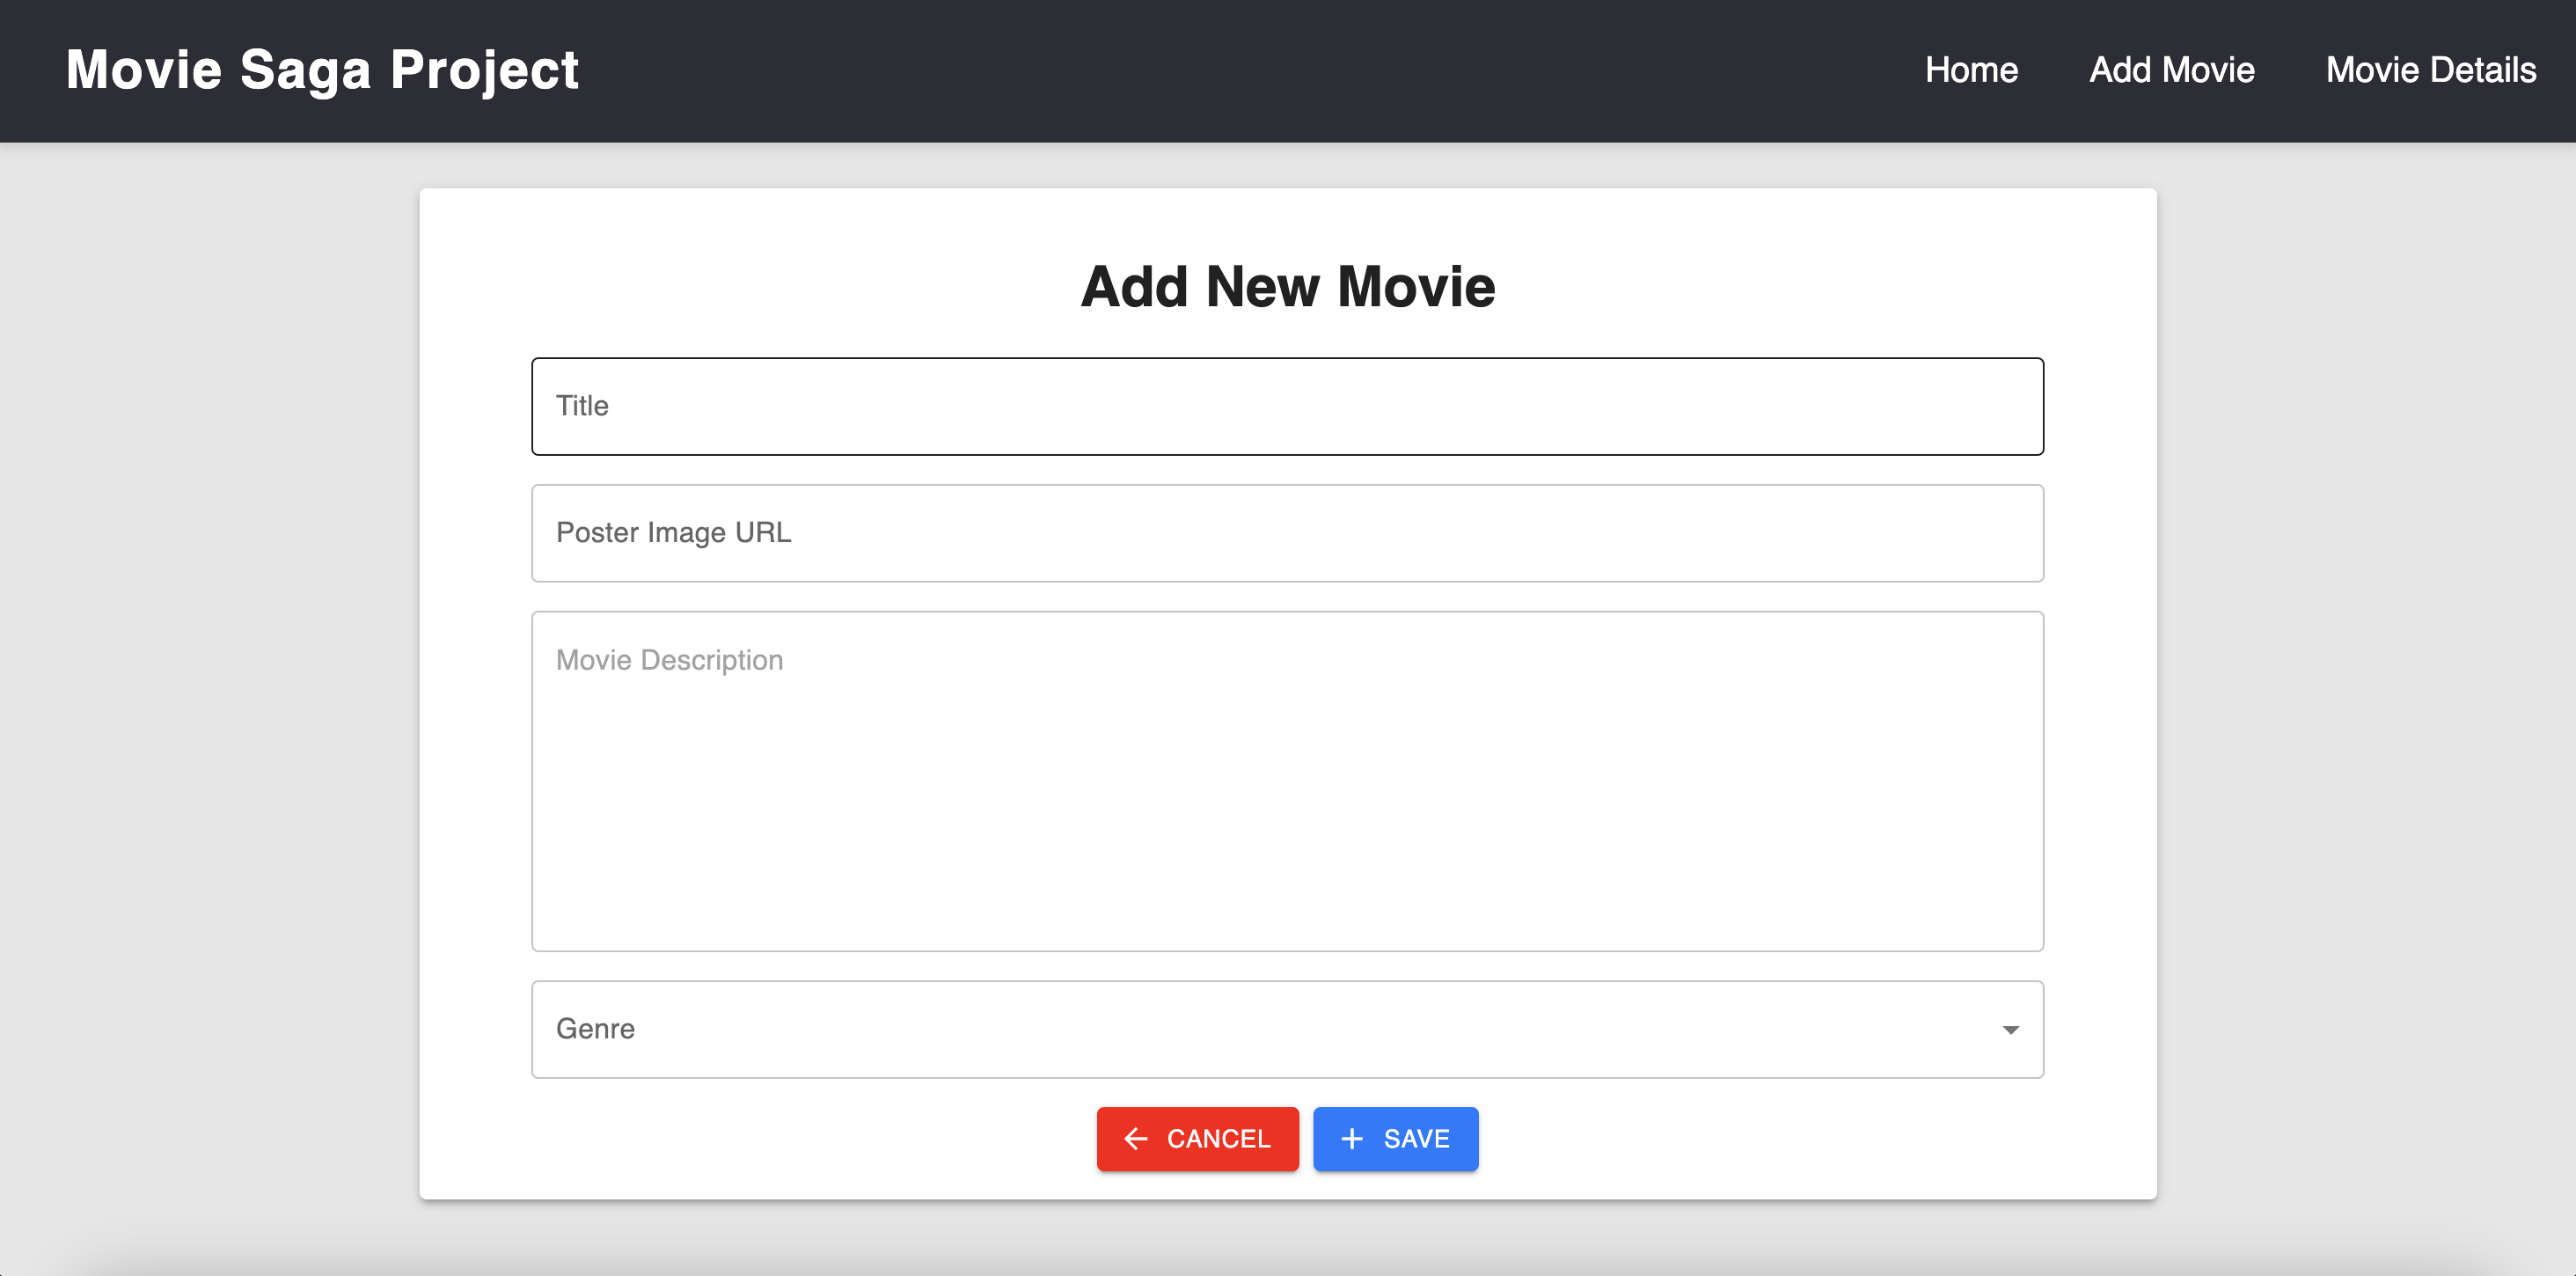Click the Add New Movie heading
This screenshot has height=1276, width=2576.
point(1288,287)
